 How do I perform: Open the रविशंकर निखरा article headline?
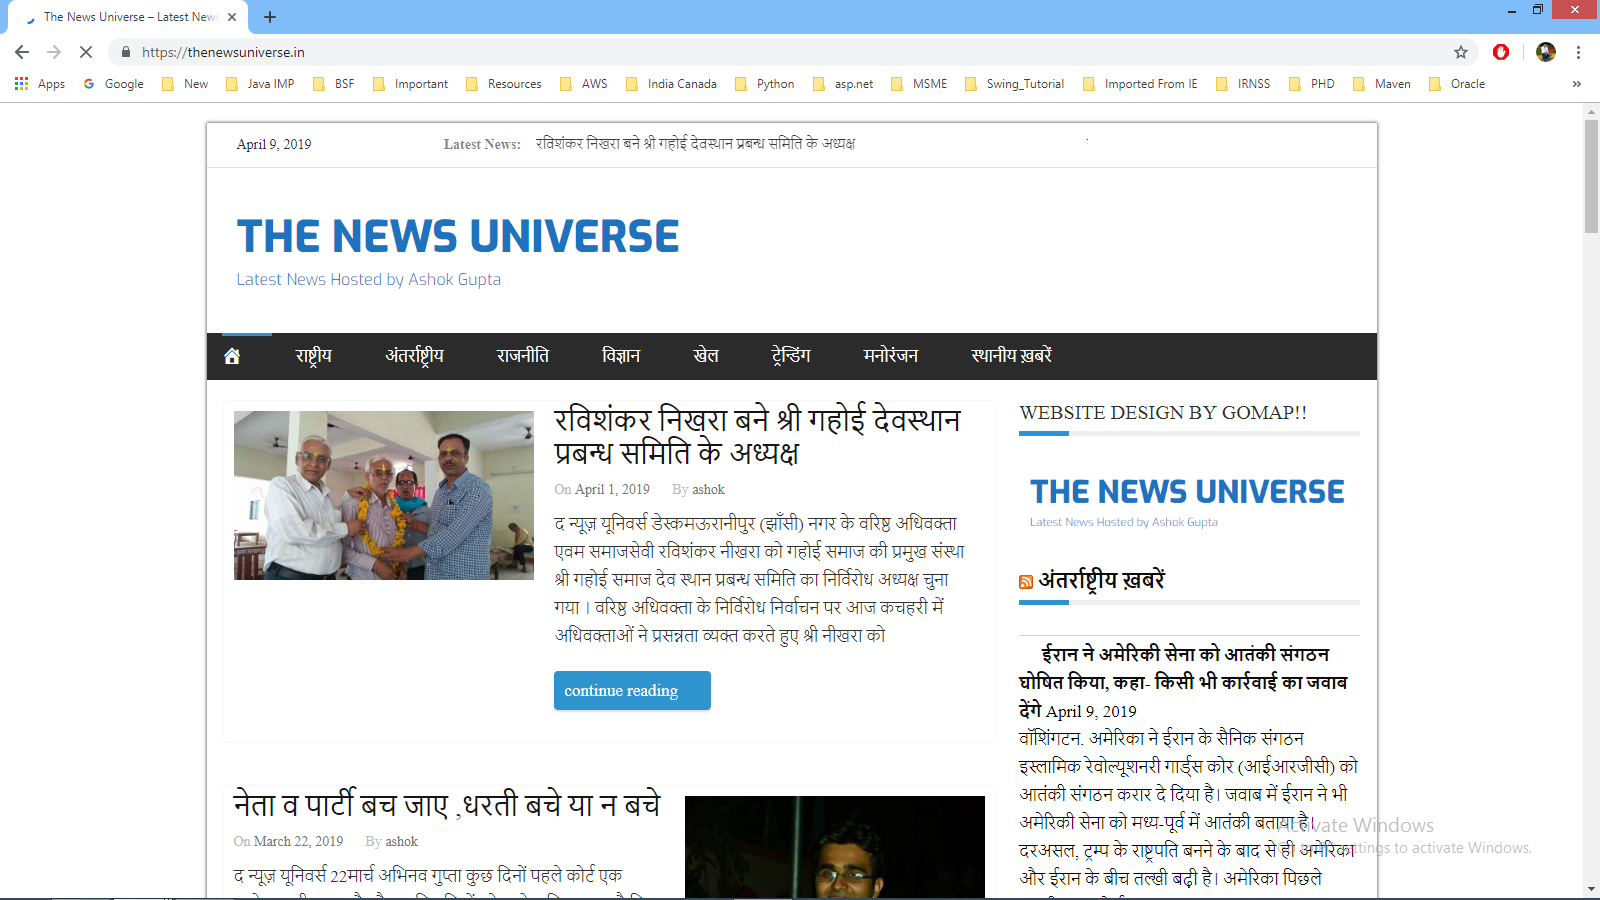[x=757, y=436]
